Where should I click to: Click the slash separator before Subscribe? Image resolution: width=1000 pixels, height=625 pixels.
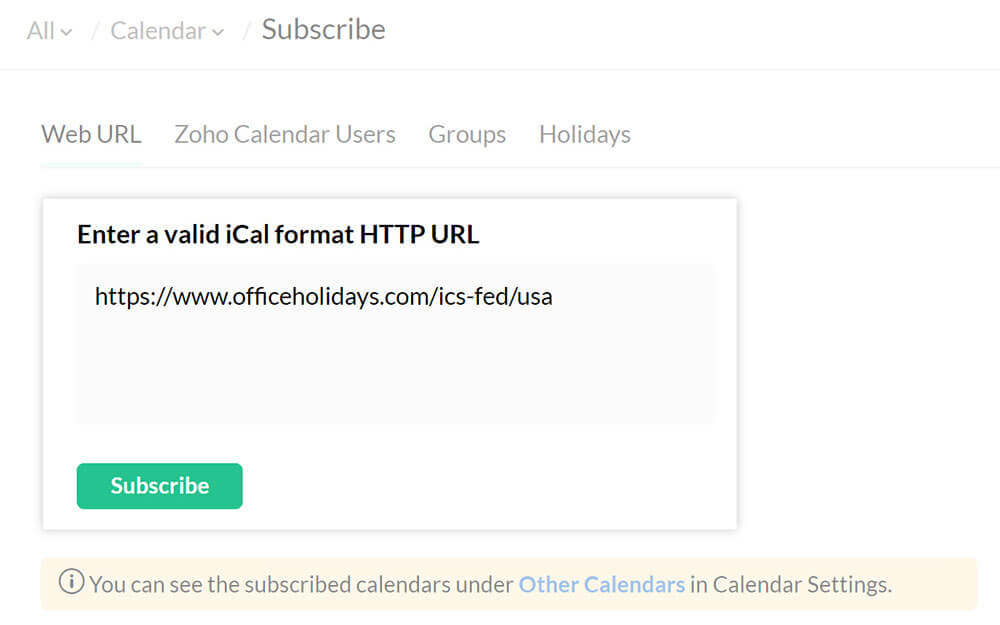click(246, 31)
